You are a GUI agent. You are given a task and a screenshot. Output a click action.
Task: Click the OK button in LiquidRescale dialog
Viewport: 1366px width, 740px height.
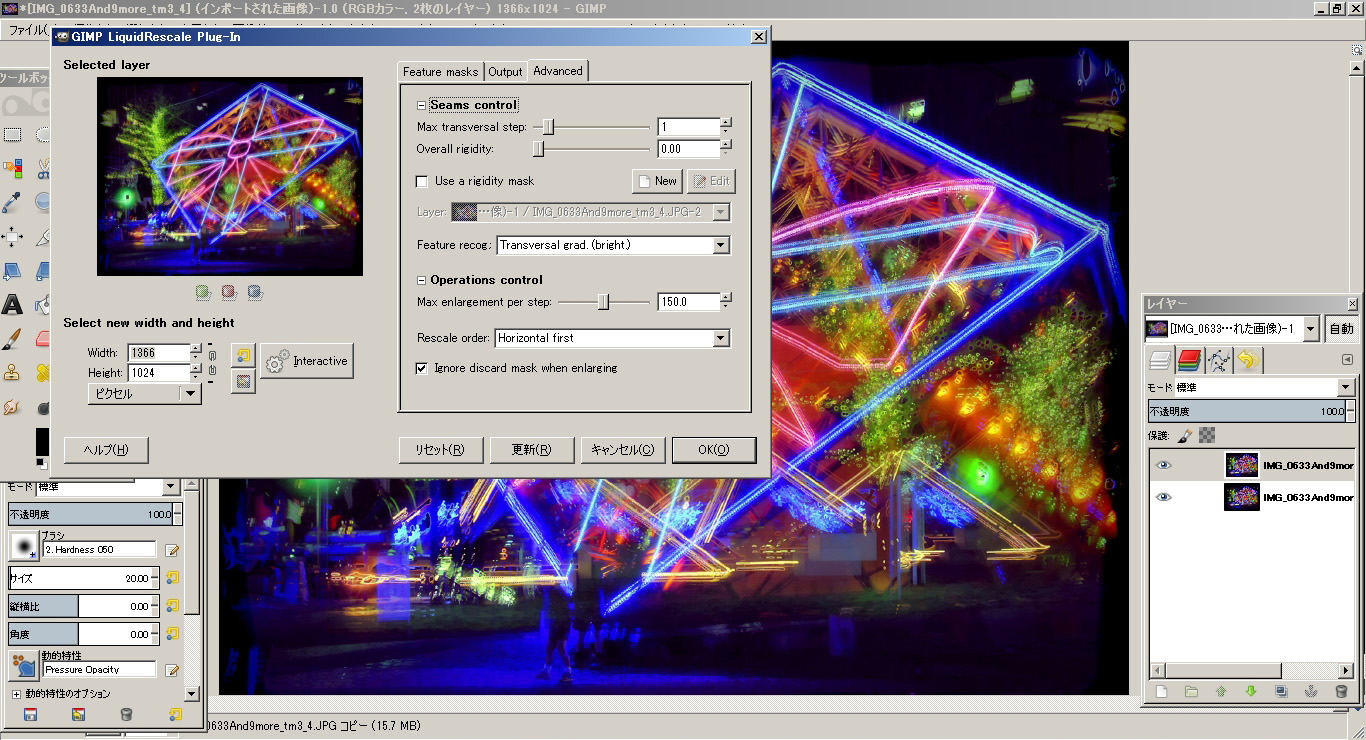[x=713, y=450]
